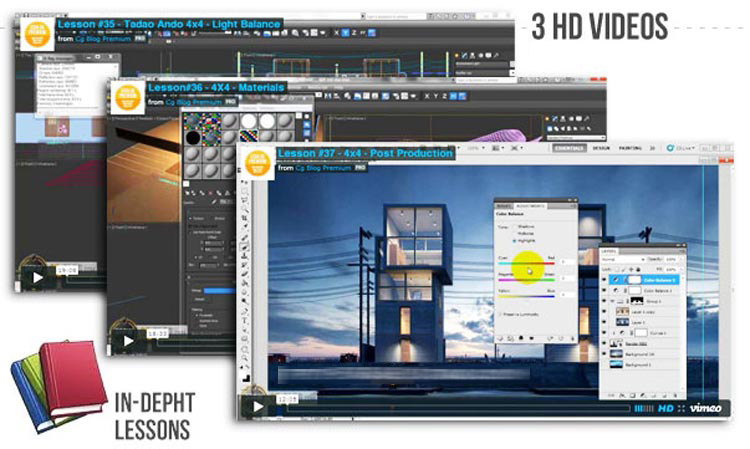Click the delete adjustment icon in the Color Balance panel
Viewport: 750px width, 449px height.
(x=572, y=338)
